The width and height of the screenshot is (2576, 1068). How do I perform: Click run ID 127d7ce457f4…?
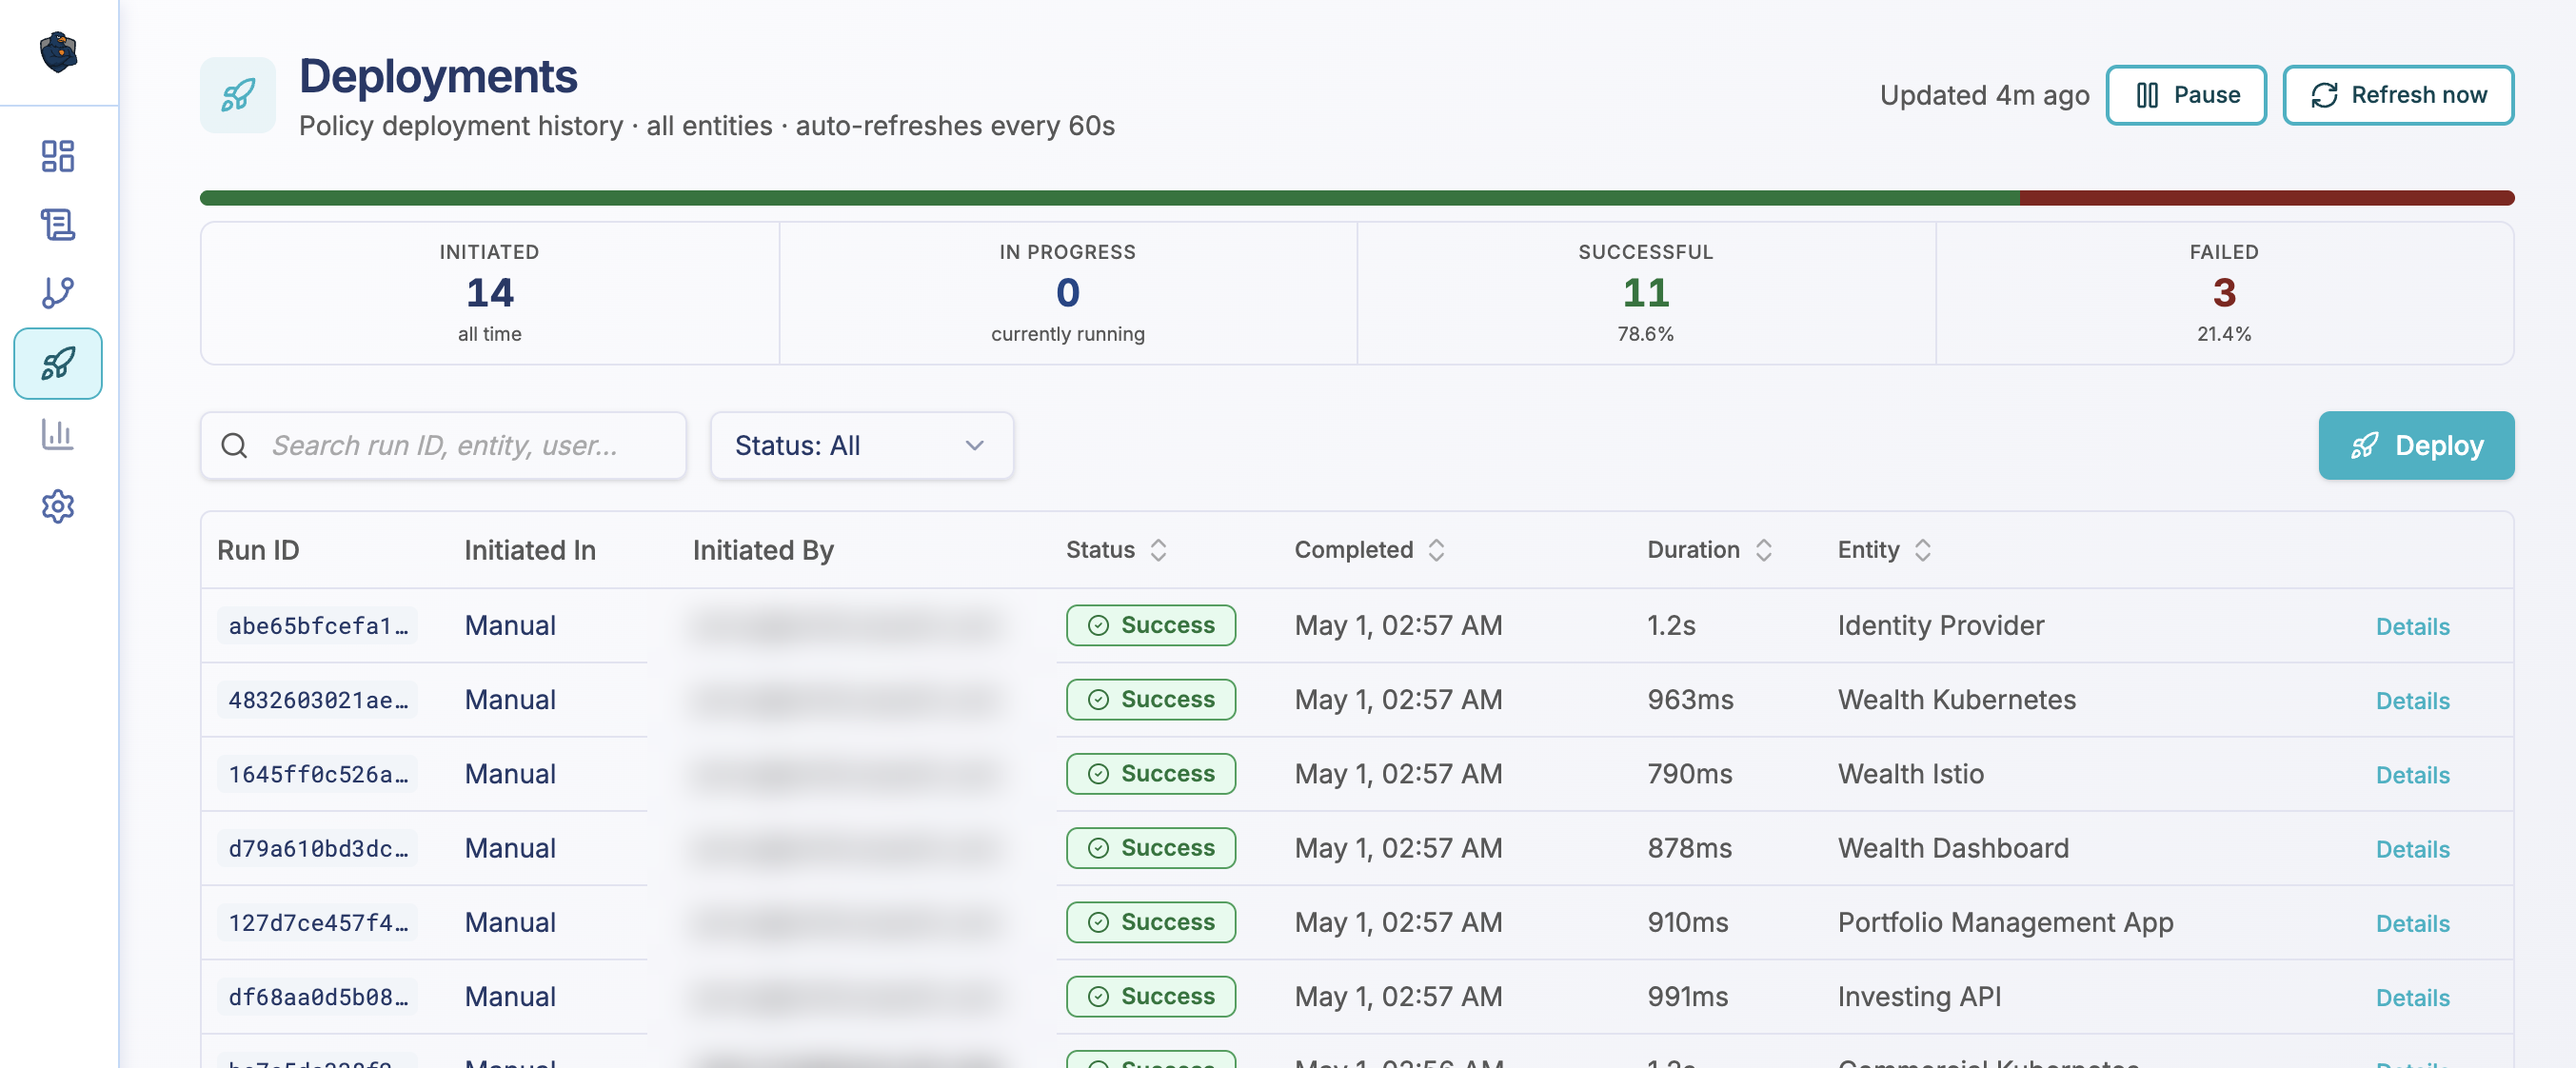tap(318, 922)
